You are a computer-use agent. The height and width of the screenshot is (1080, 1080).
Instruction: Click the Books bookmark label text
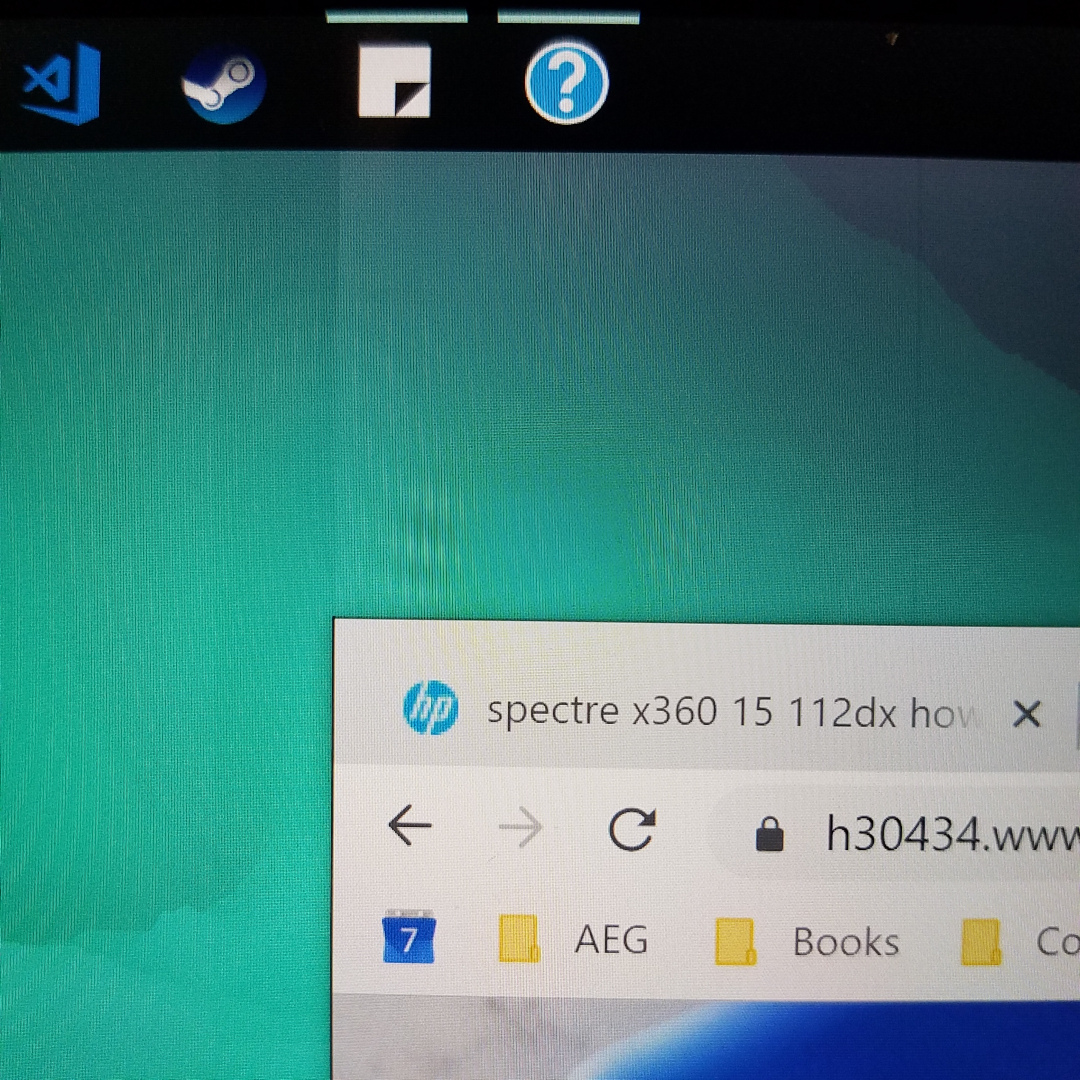click(845, 940)
